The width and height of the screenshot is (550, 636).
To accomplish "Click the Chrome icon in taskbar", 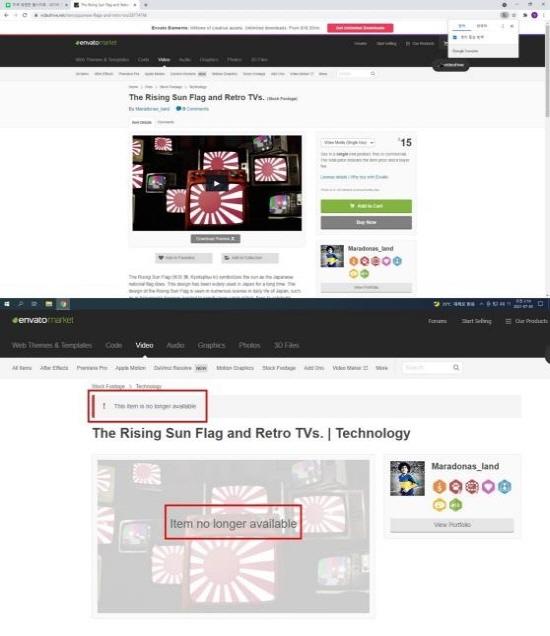I will [63, 304].
